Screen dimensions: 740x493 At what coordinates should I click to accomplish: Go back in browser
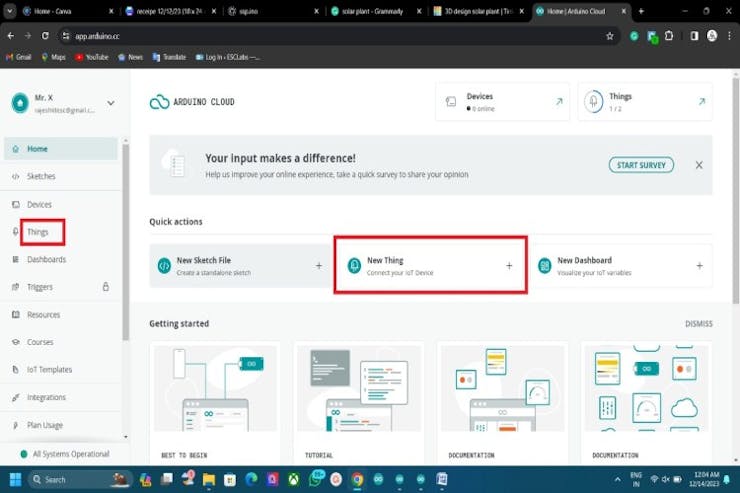10,36
